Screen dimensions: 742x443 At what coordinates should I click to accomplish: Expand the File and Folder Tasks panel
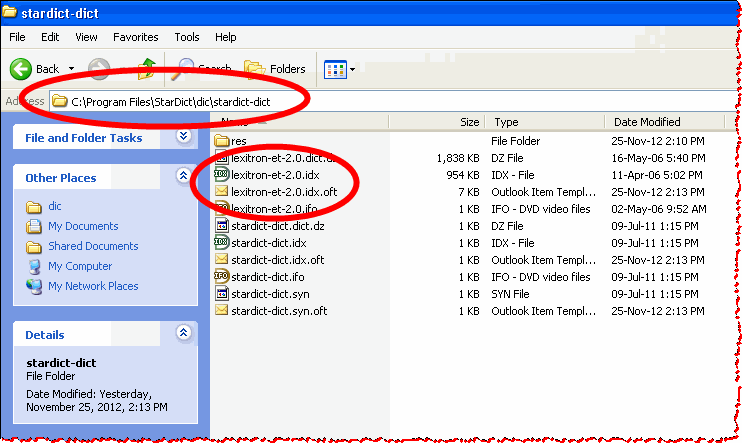point(184,137)
